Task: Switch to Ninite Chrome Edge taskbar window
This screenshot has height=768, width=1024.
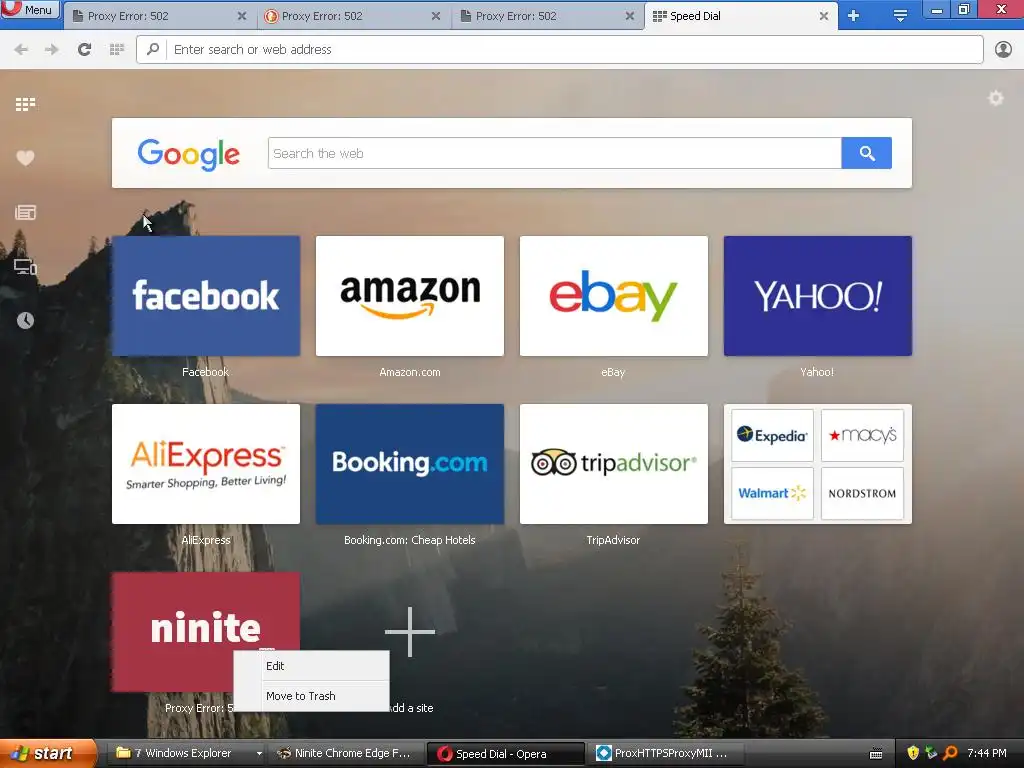Action: (x=346, y=754)
